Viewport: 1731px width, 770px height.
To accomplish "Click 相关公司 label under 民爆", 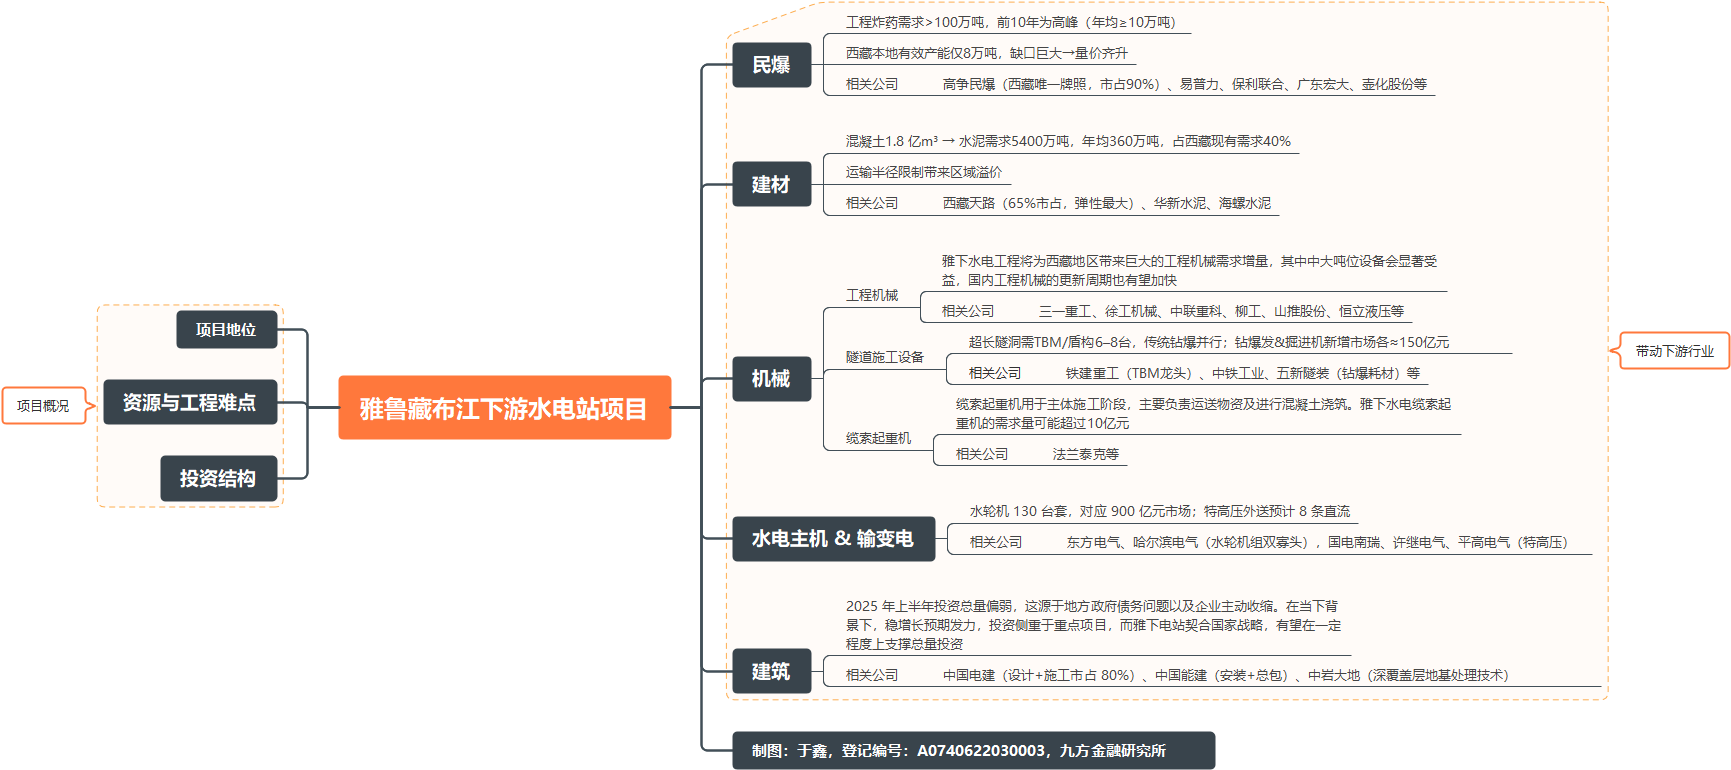I will coord(872,84).
